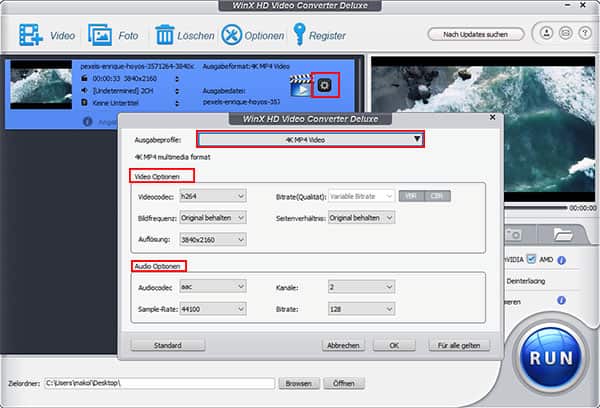Click the '4K MP4 multimedia format' description
600x408 pixels.
[x=172, y=157]
